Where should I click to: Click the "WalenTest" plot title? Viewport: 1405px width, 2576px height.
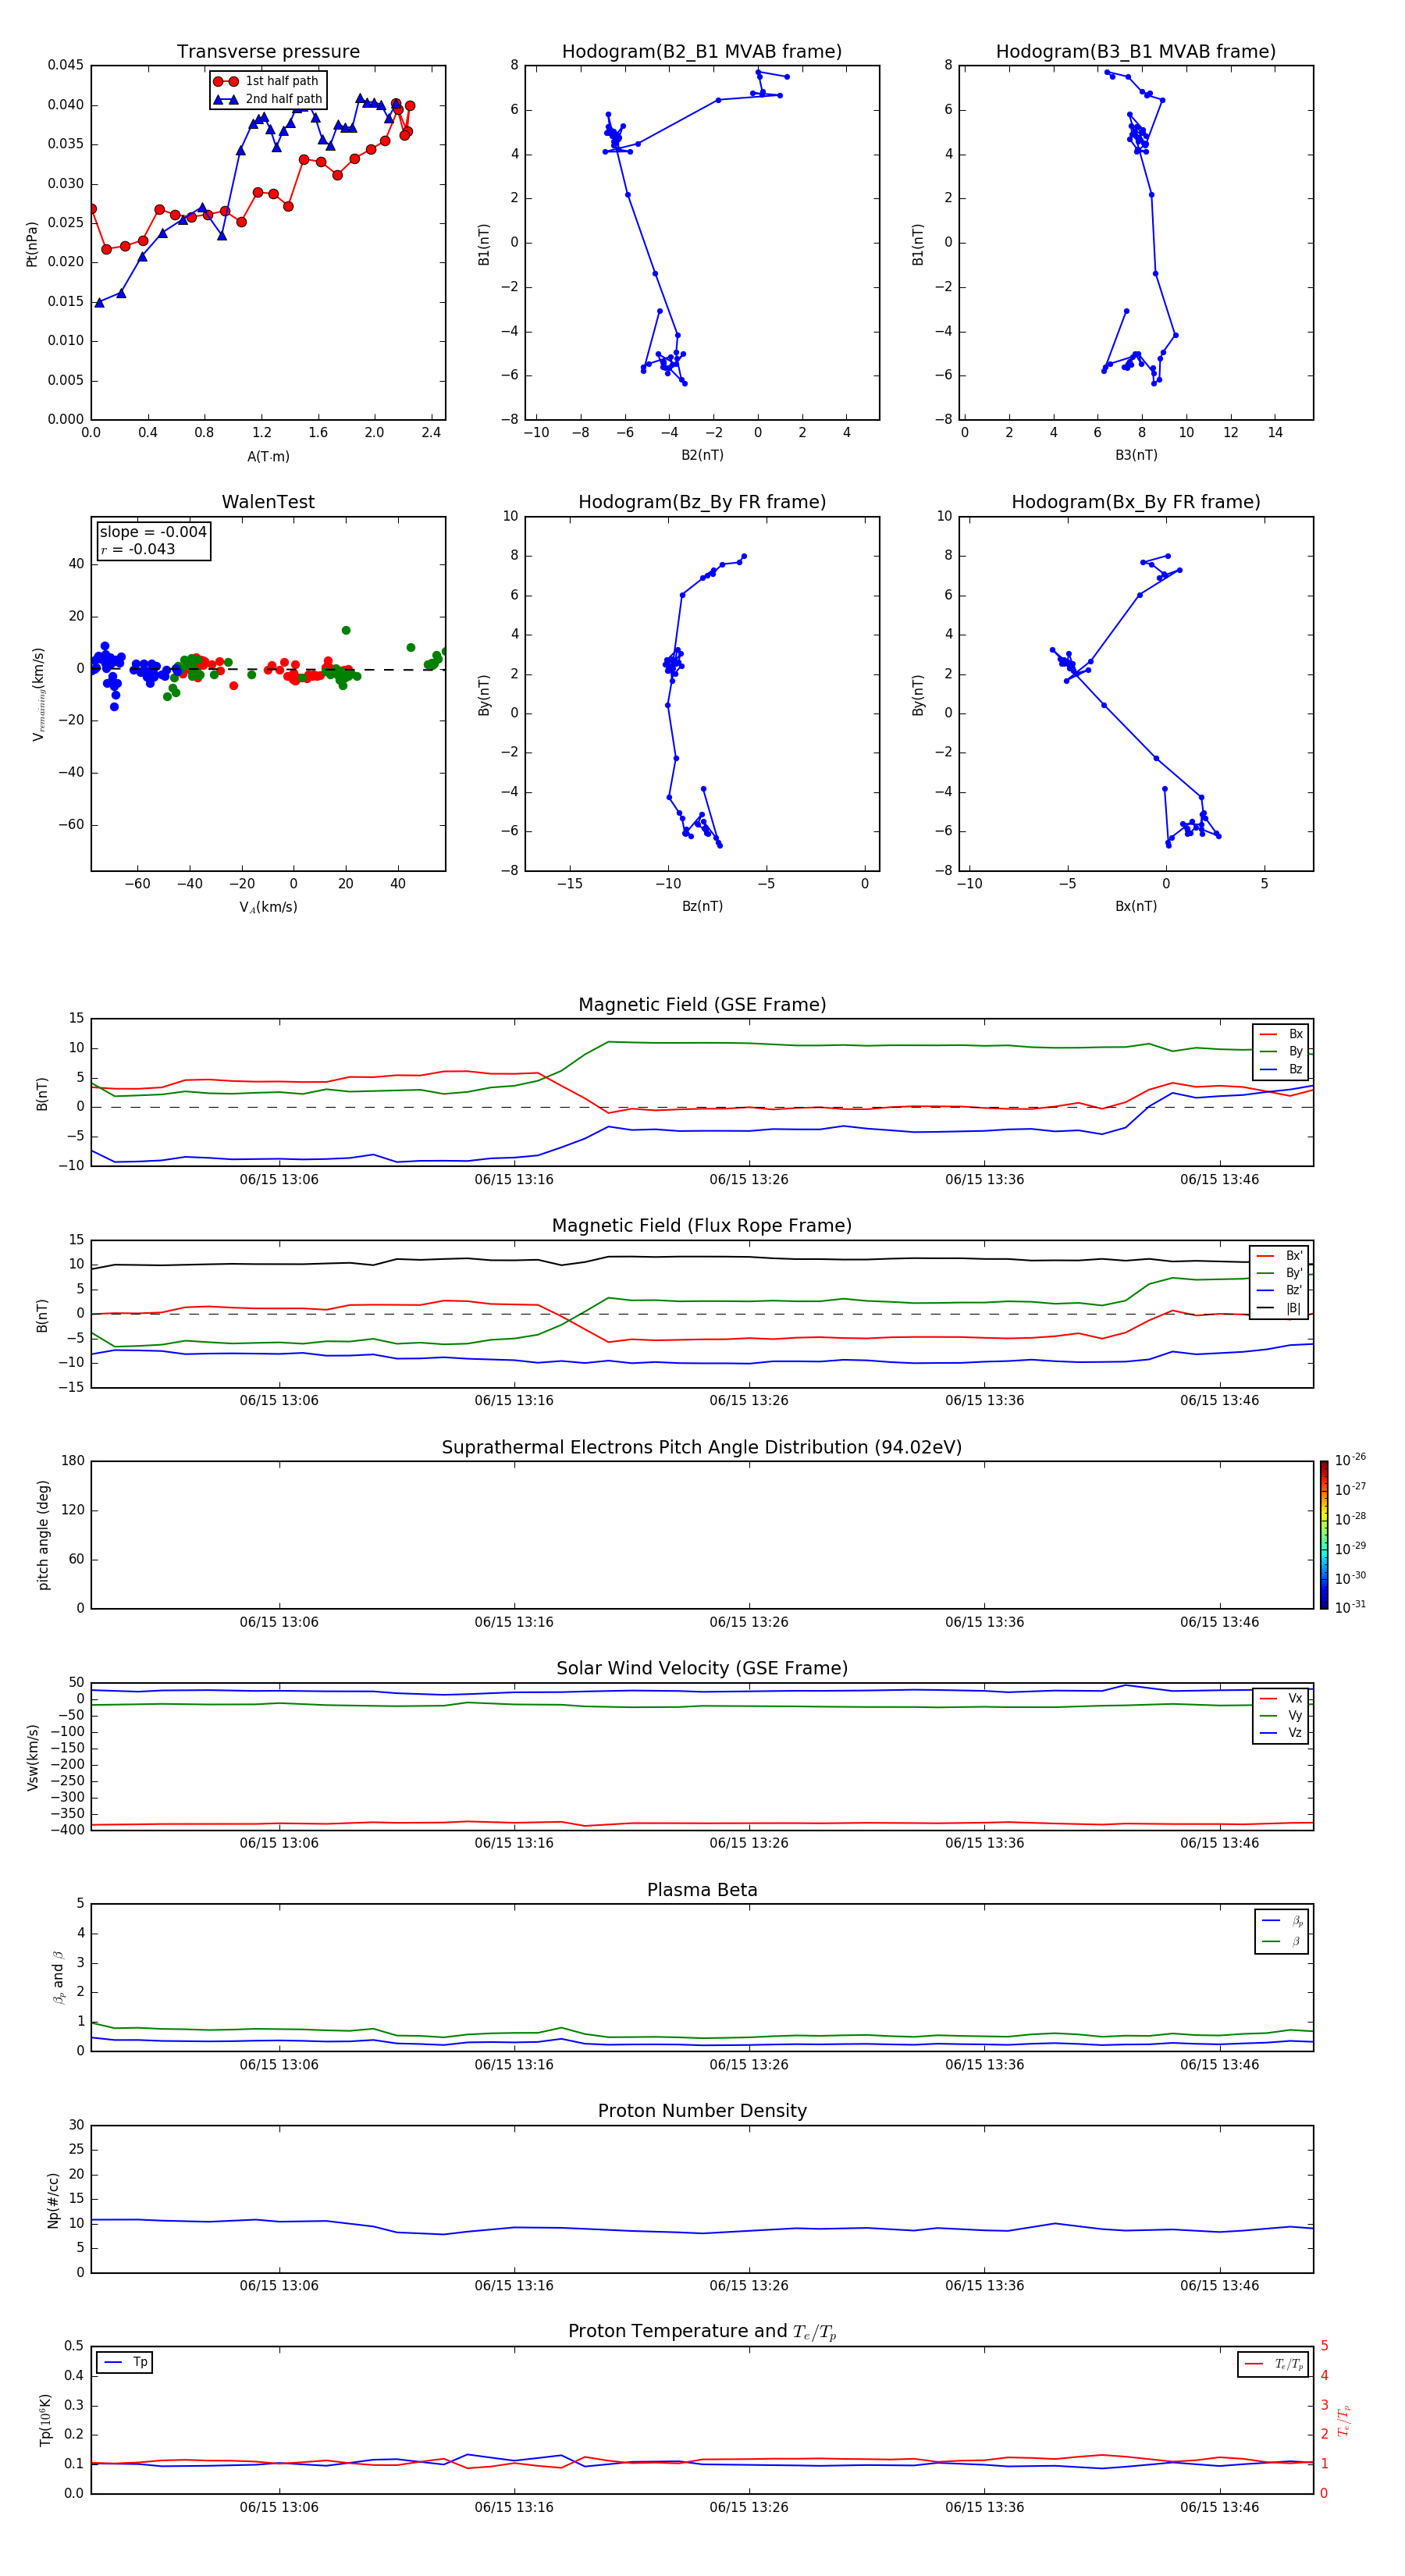[x=268, y=502]
